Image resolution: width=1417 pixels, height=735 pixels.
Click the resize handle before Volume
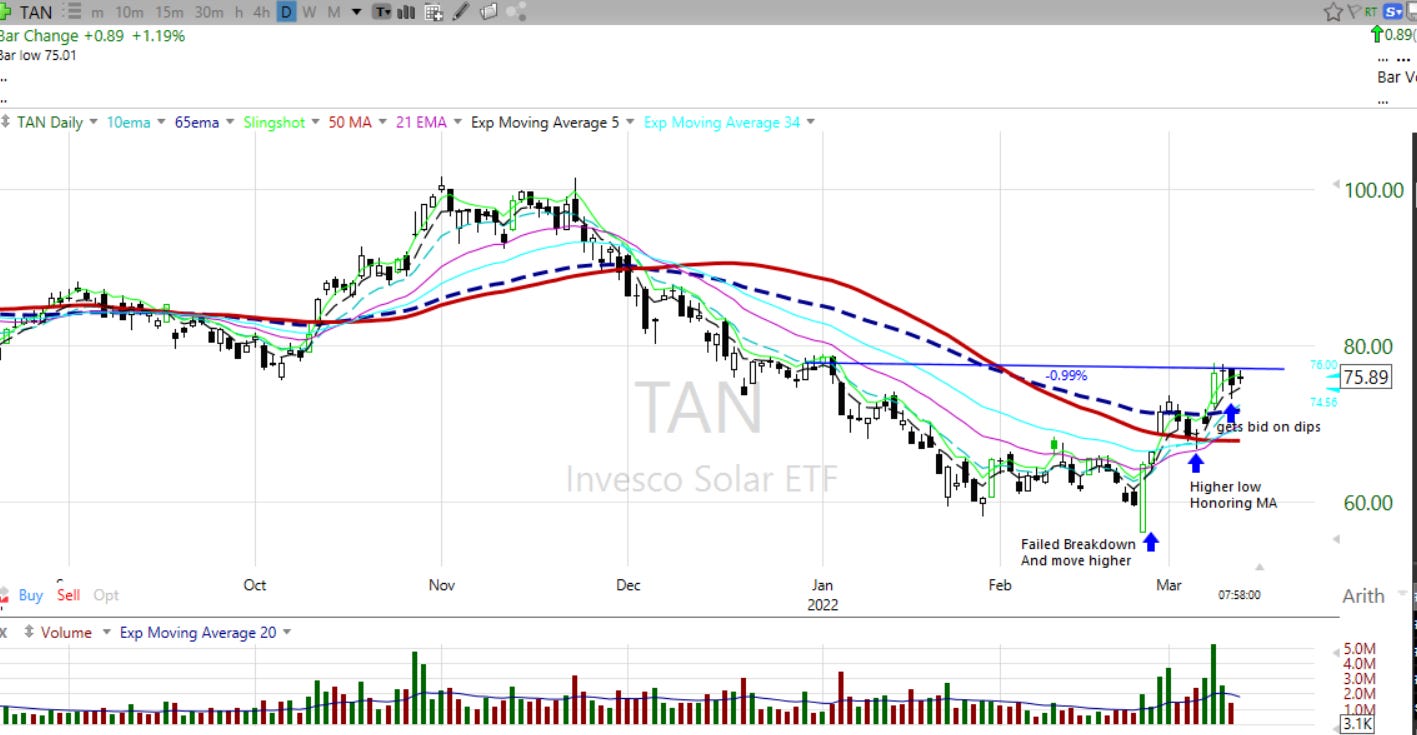(28, 632)
